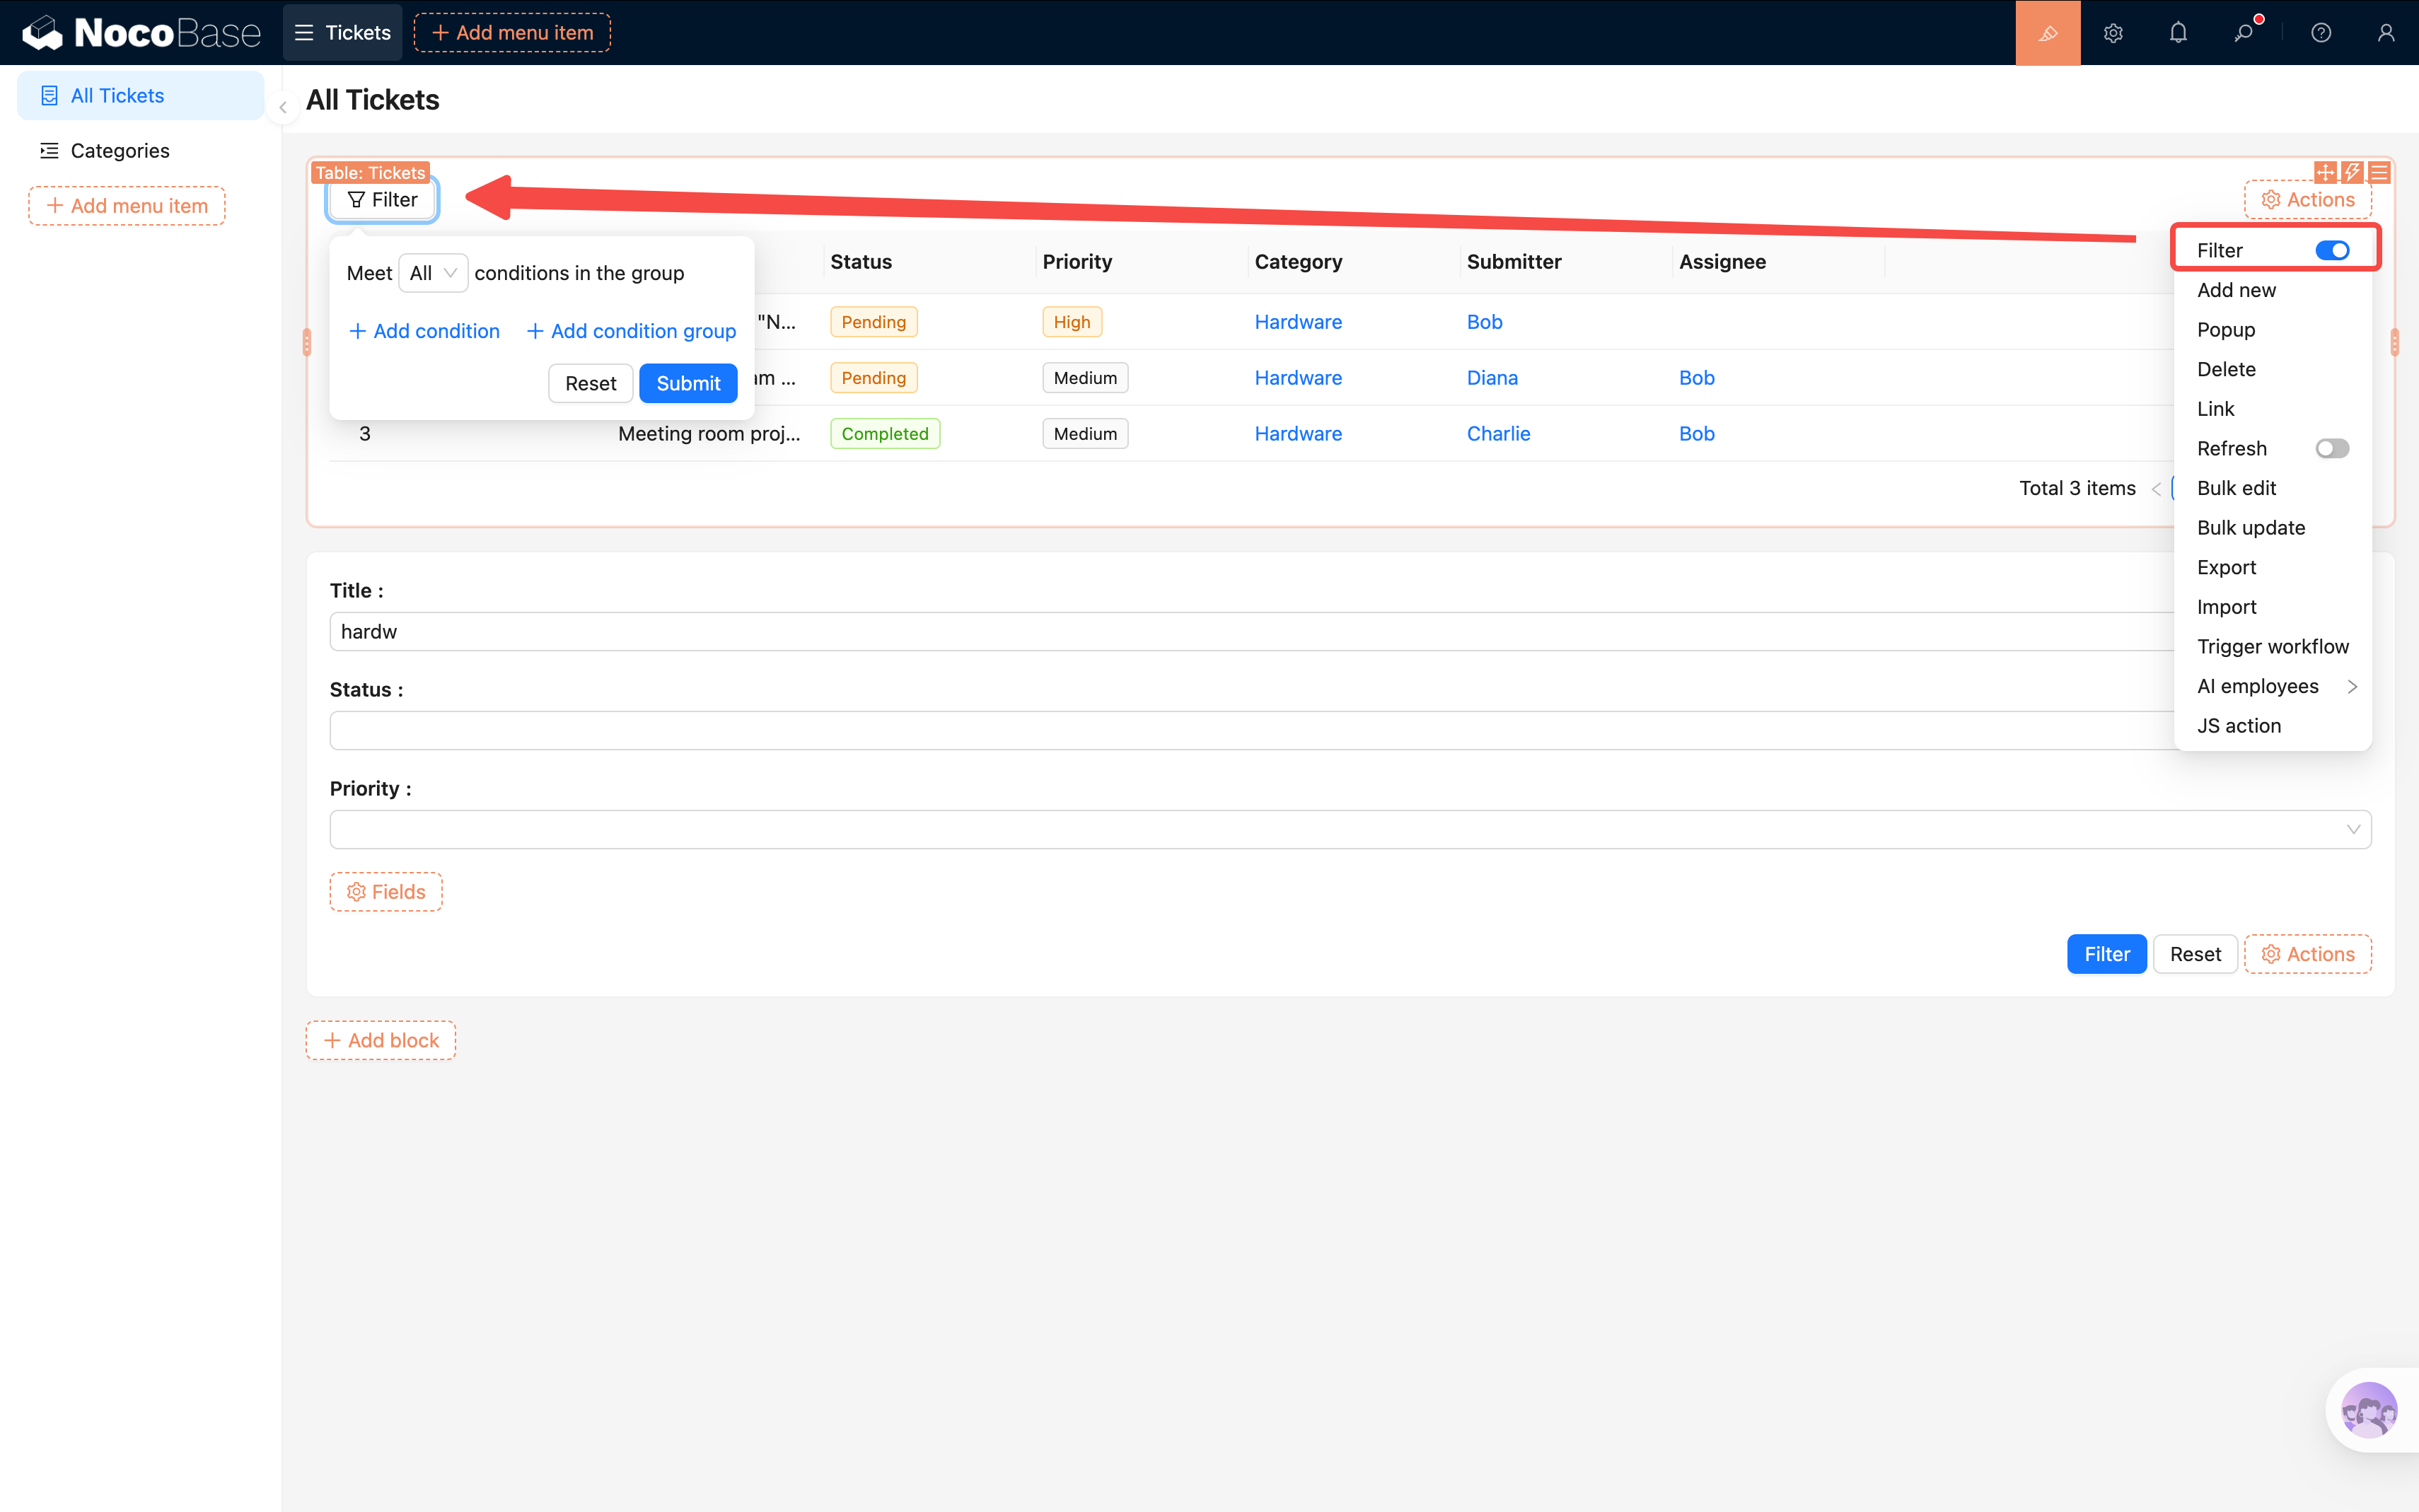Screen dimensions: 2419x1512
Task: Click Add condition link
Action: click(424, 331)
